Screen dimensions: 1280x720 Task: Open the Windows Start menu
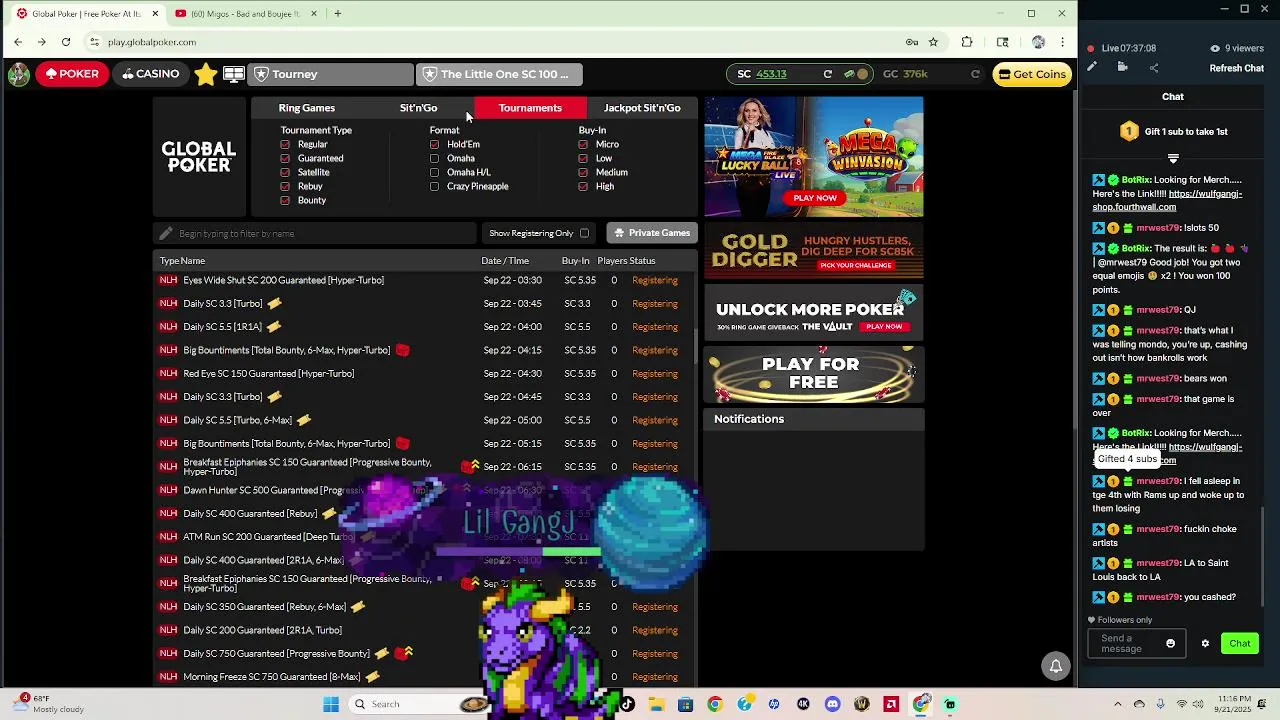[x=331, y=704]
